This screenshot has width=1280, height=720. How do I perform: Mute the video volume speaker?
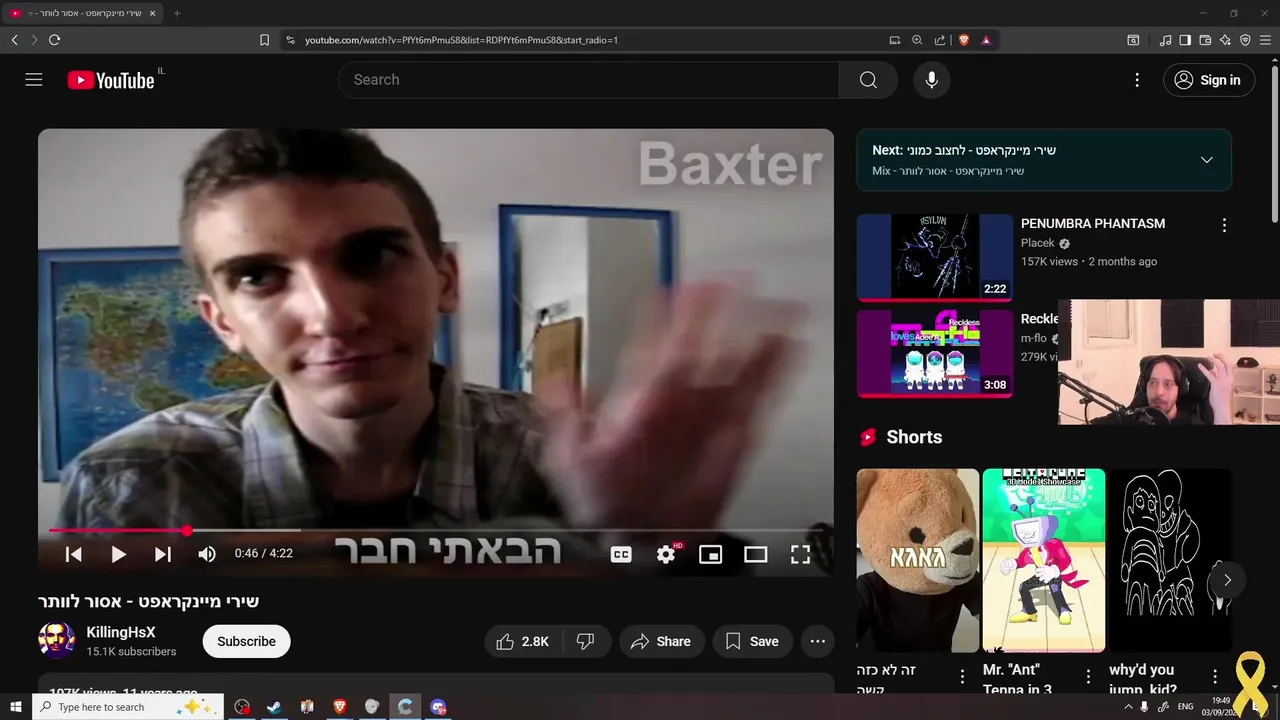point(207,554)
